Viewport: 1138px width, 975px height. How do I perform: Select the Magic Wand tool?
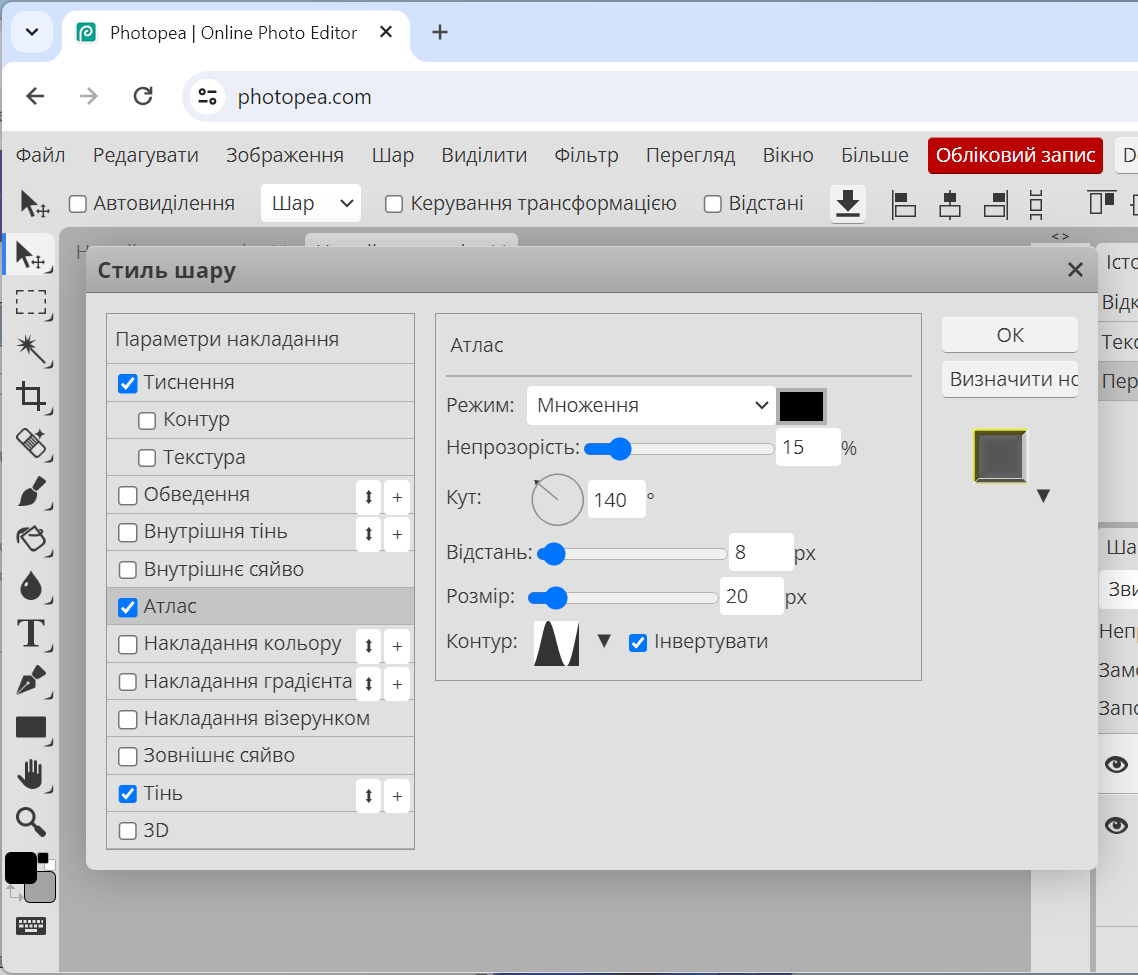pos(31,349)
